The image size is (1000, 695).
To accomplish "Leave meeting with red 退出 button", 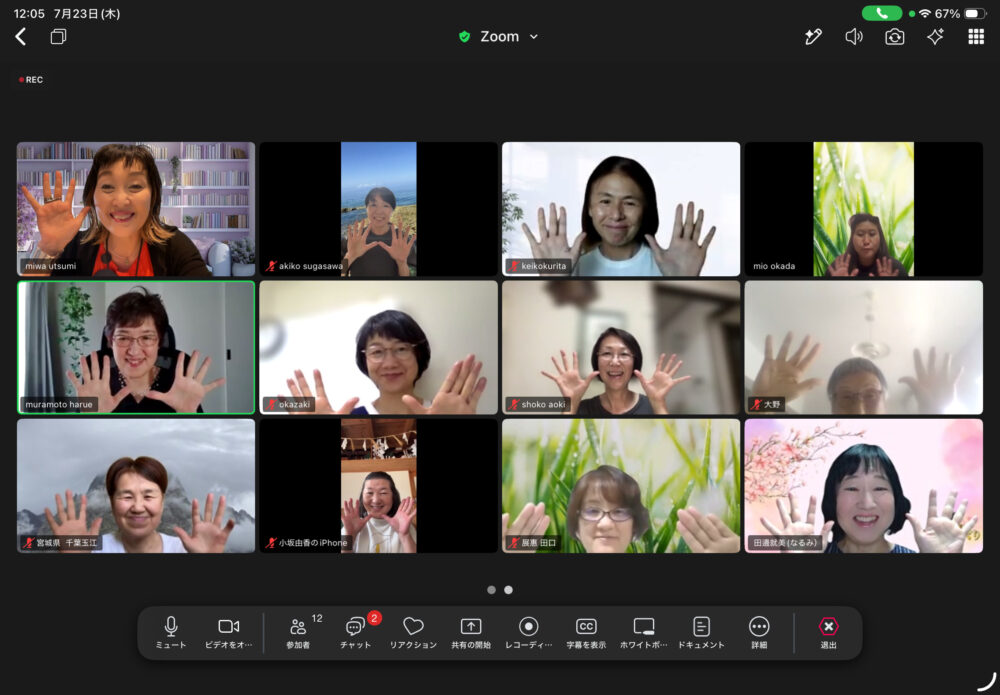I will [828, 633].
